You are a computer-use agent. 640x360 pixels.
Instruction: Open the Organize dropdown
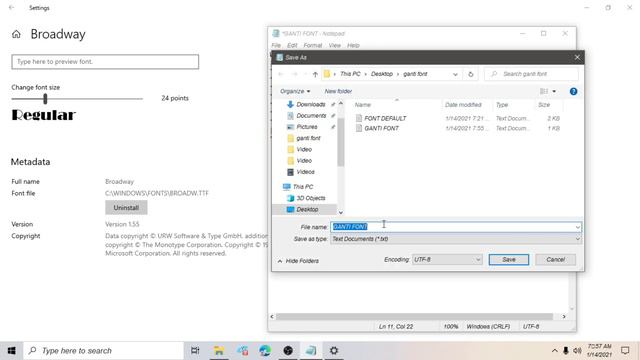click(x=295, y=91)
